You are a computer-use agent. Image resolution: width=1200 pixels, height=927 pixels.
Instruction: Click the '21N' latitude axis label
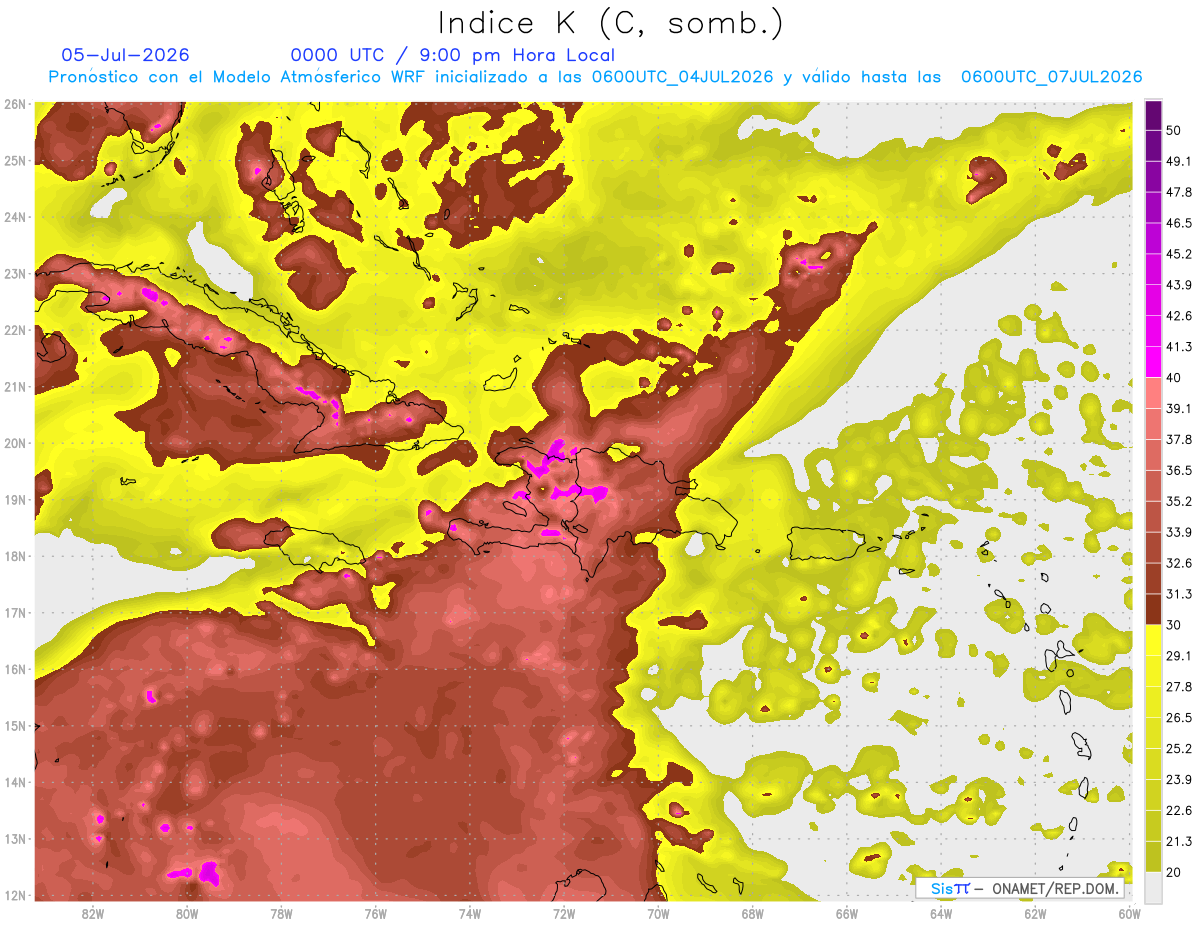point(14,387)
